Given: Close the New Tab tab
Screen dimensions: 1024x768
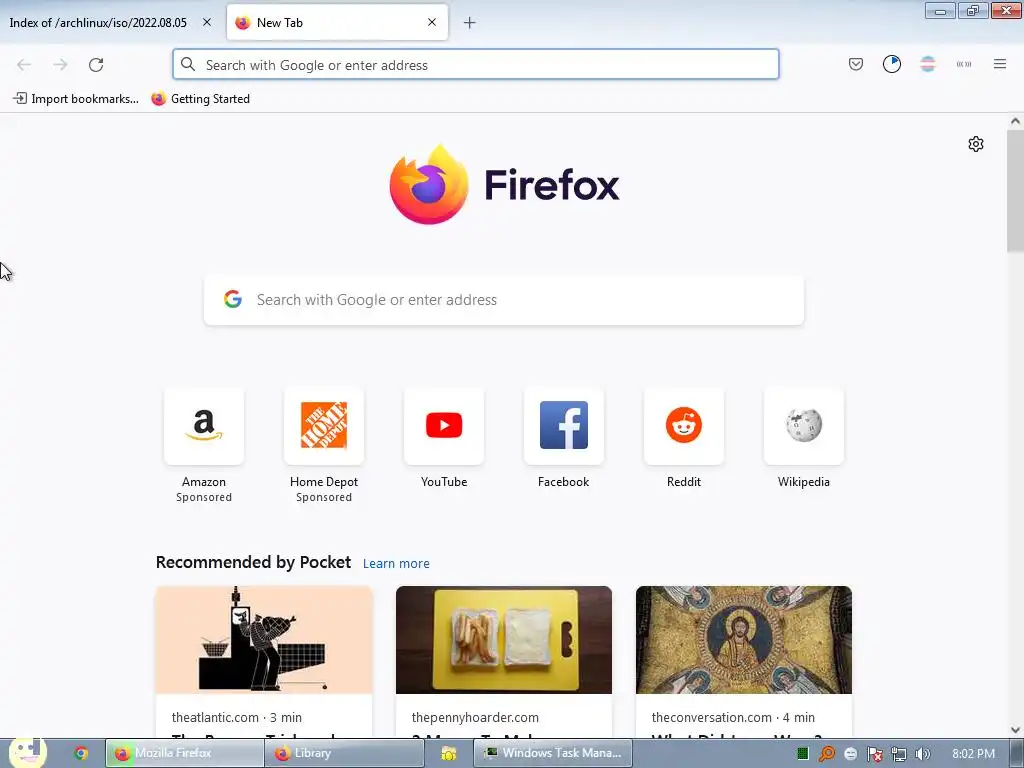Looking at the screenshot, I should pyautogui.click(x=432, y=22).
